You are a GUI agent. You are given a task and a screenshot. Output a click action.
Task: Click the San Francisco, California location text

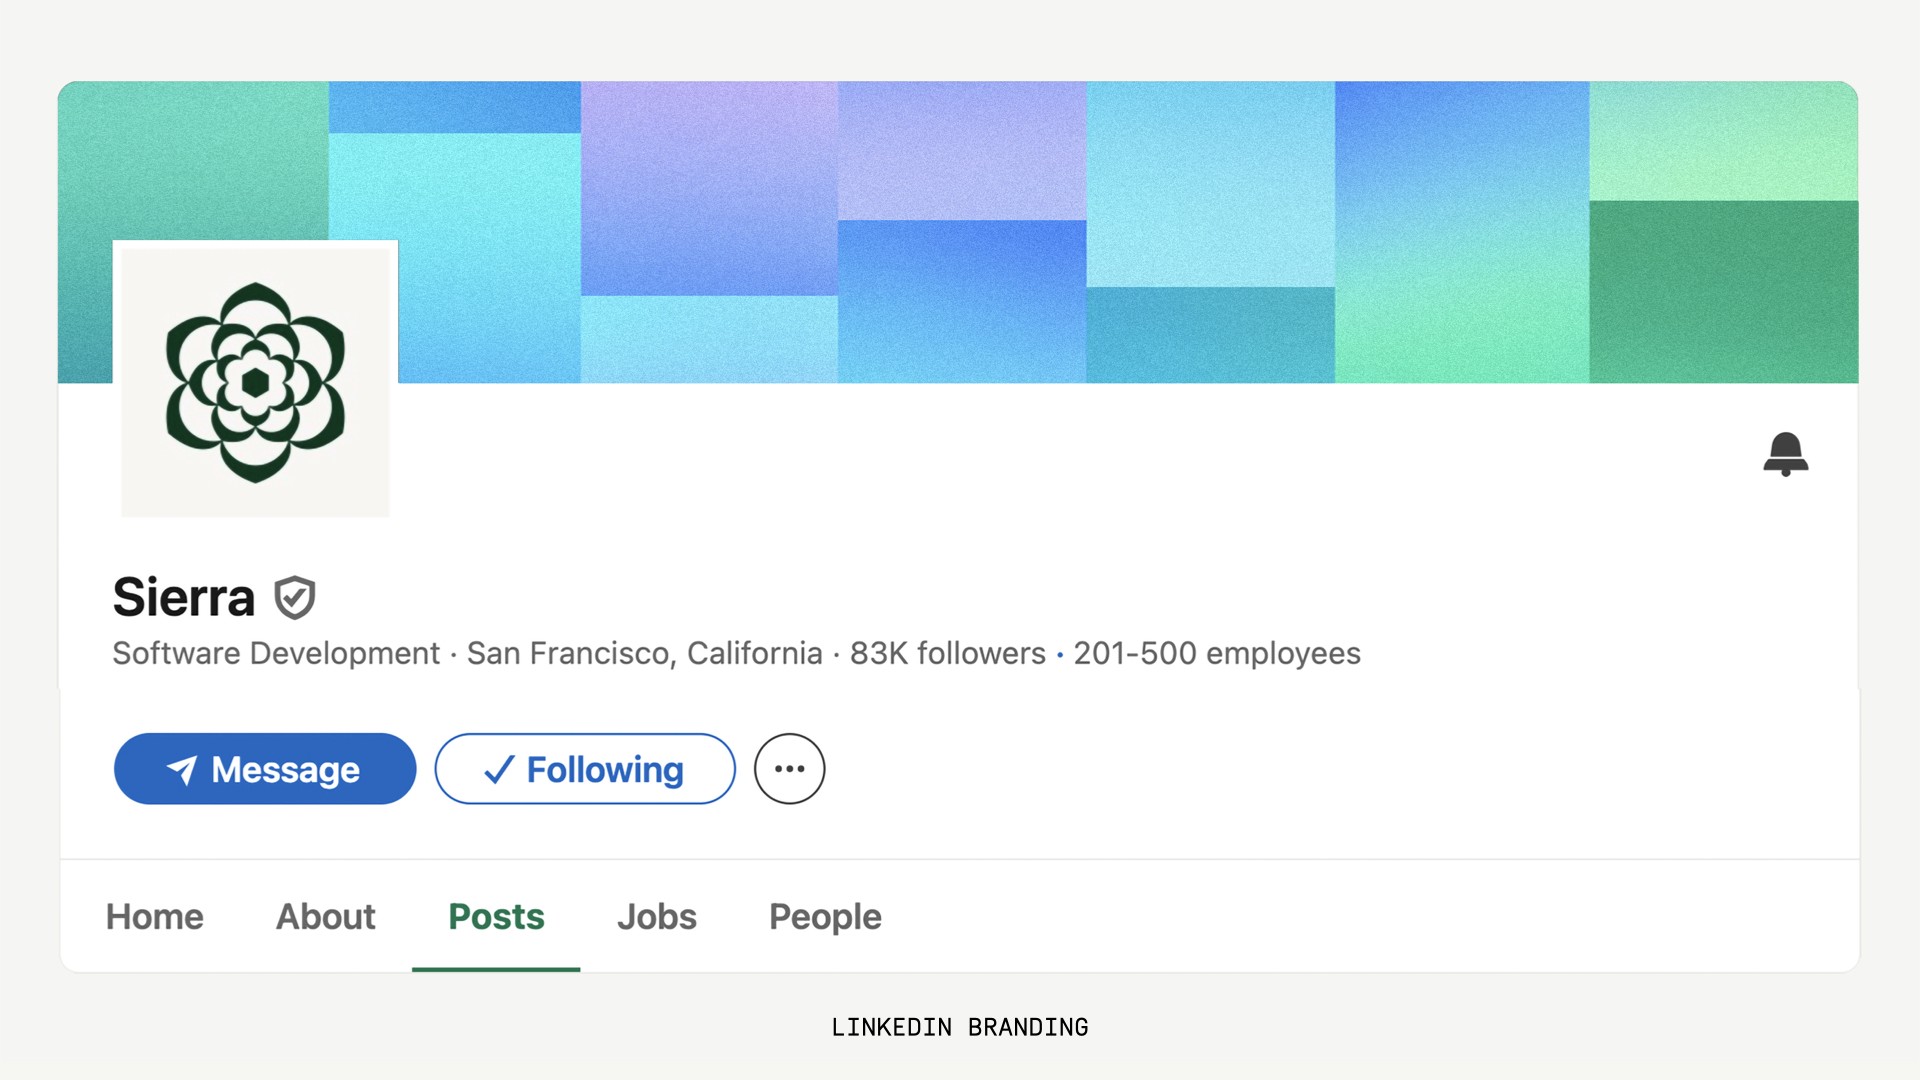pos(645,653)
